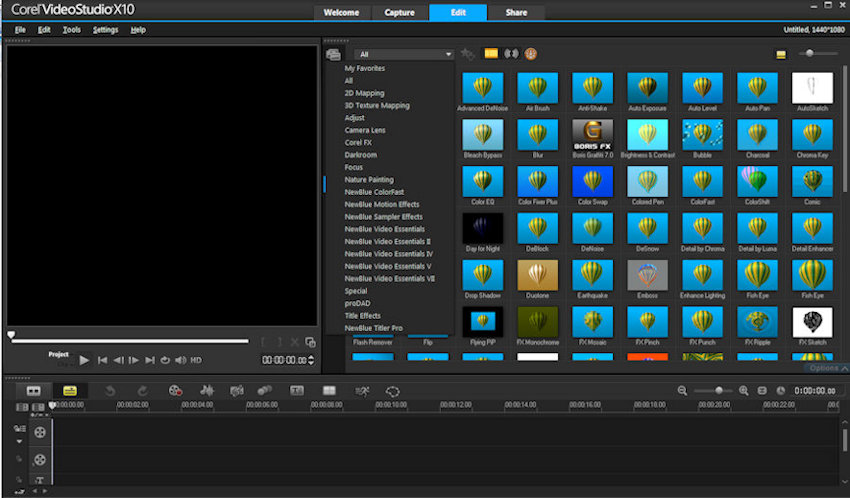Click Fit project in timeline window icon
Image resolution: width=850 pixels, height=498 pixels.
(x=762, y=390)
